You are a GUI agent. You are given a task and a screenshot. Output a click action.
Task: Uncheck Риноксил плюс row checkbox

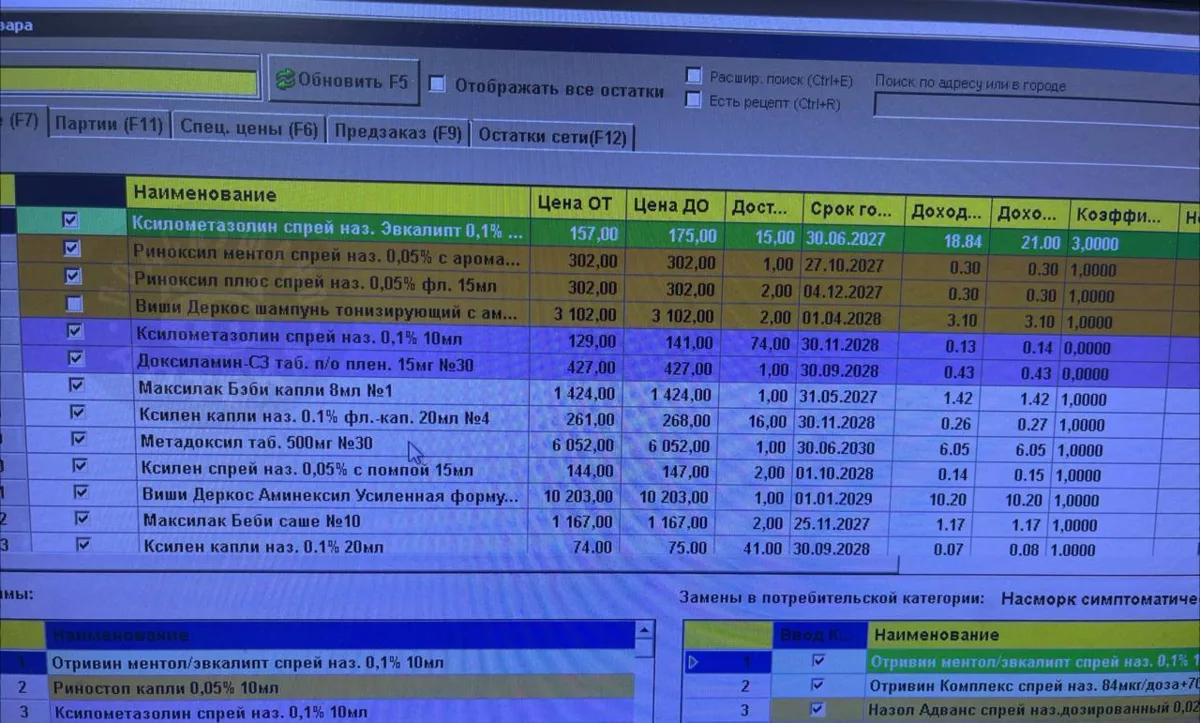coord(72,275)
